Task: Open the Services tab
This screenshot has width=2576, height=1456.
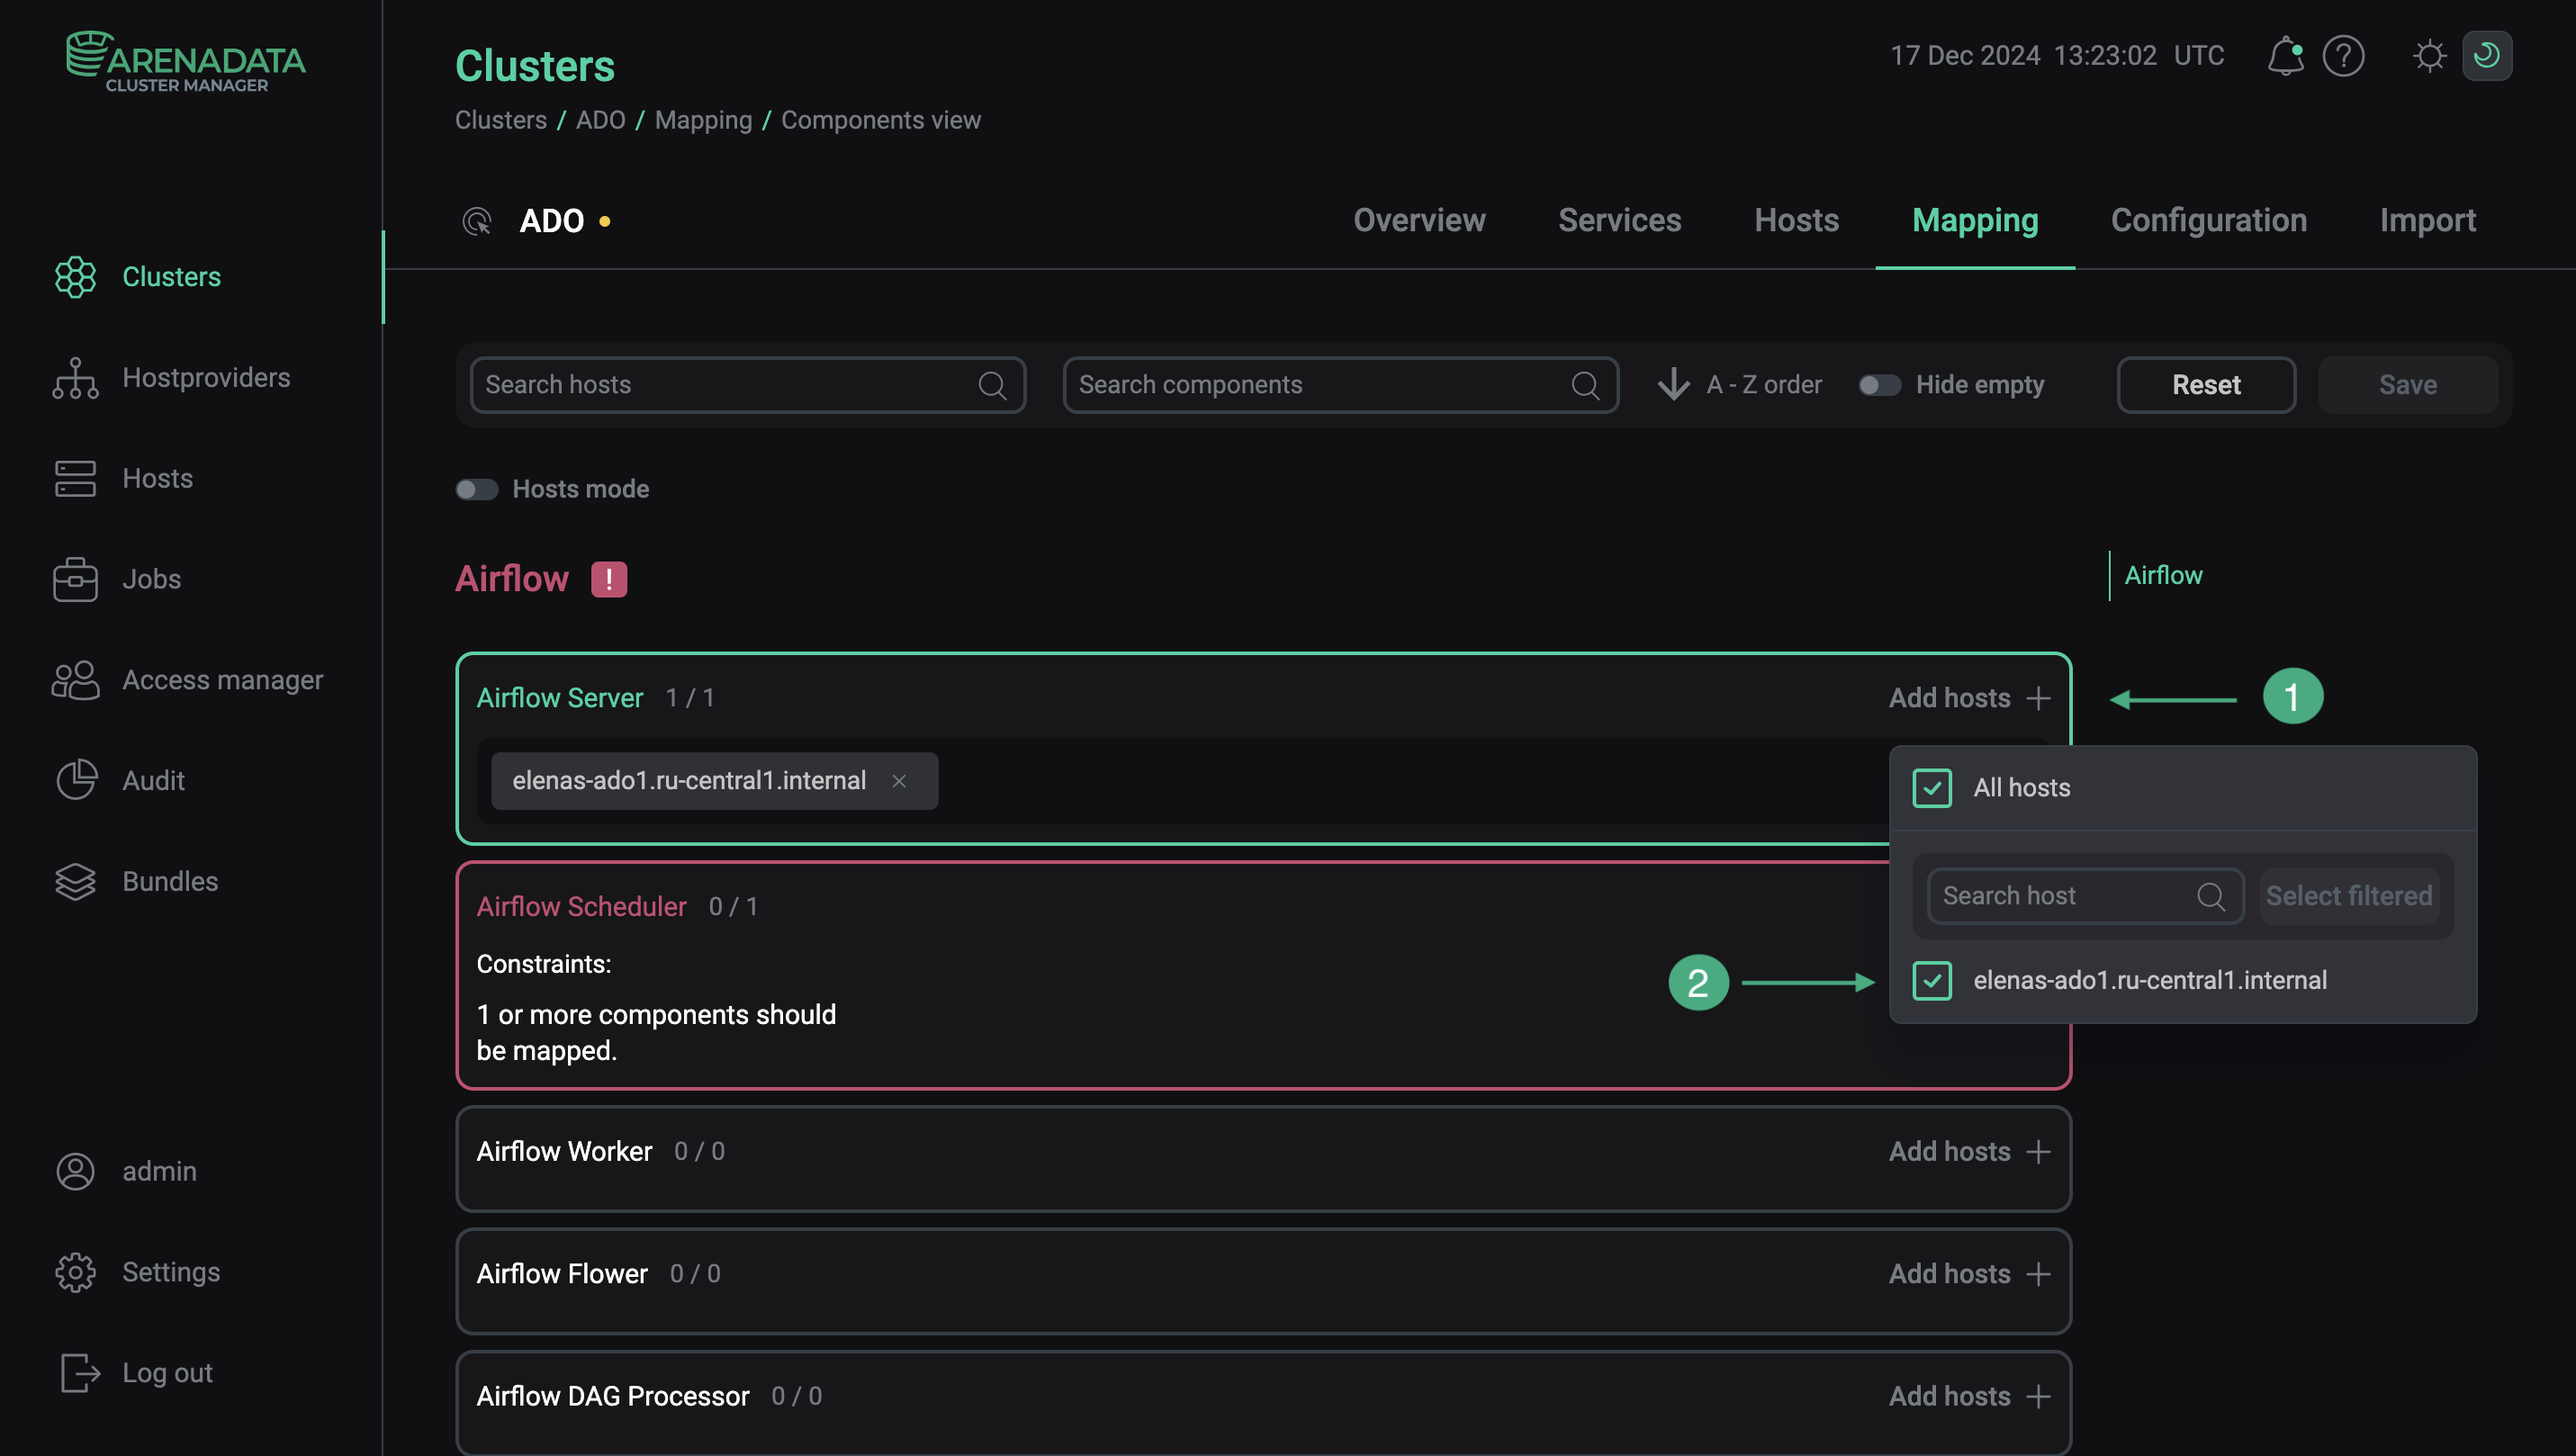Action: tap(1619, 220)
